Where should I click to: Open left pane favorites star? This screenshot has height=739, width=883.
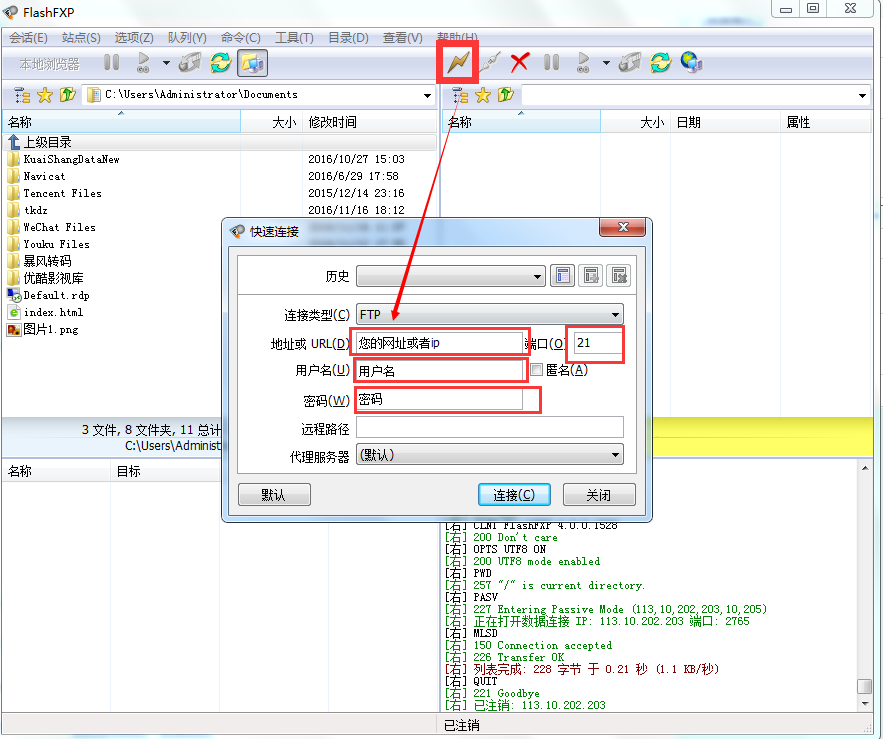pos(45,95)
